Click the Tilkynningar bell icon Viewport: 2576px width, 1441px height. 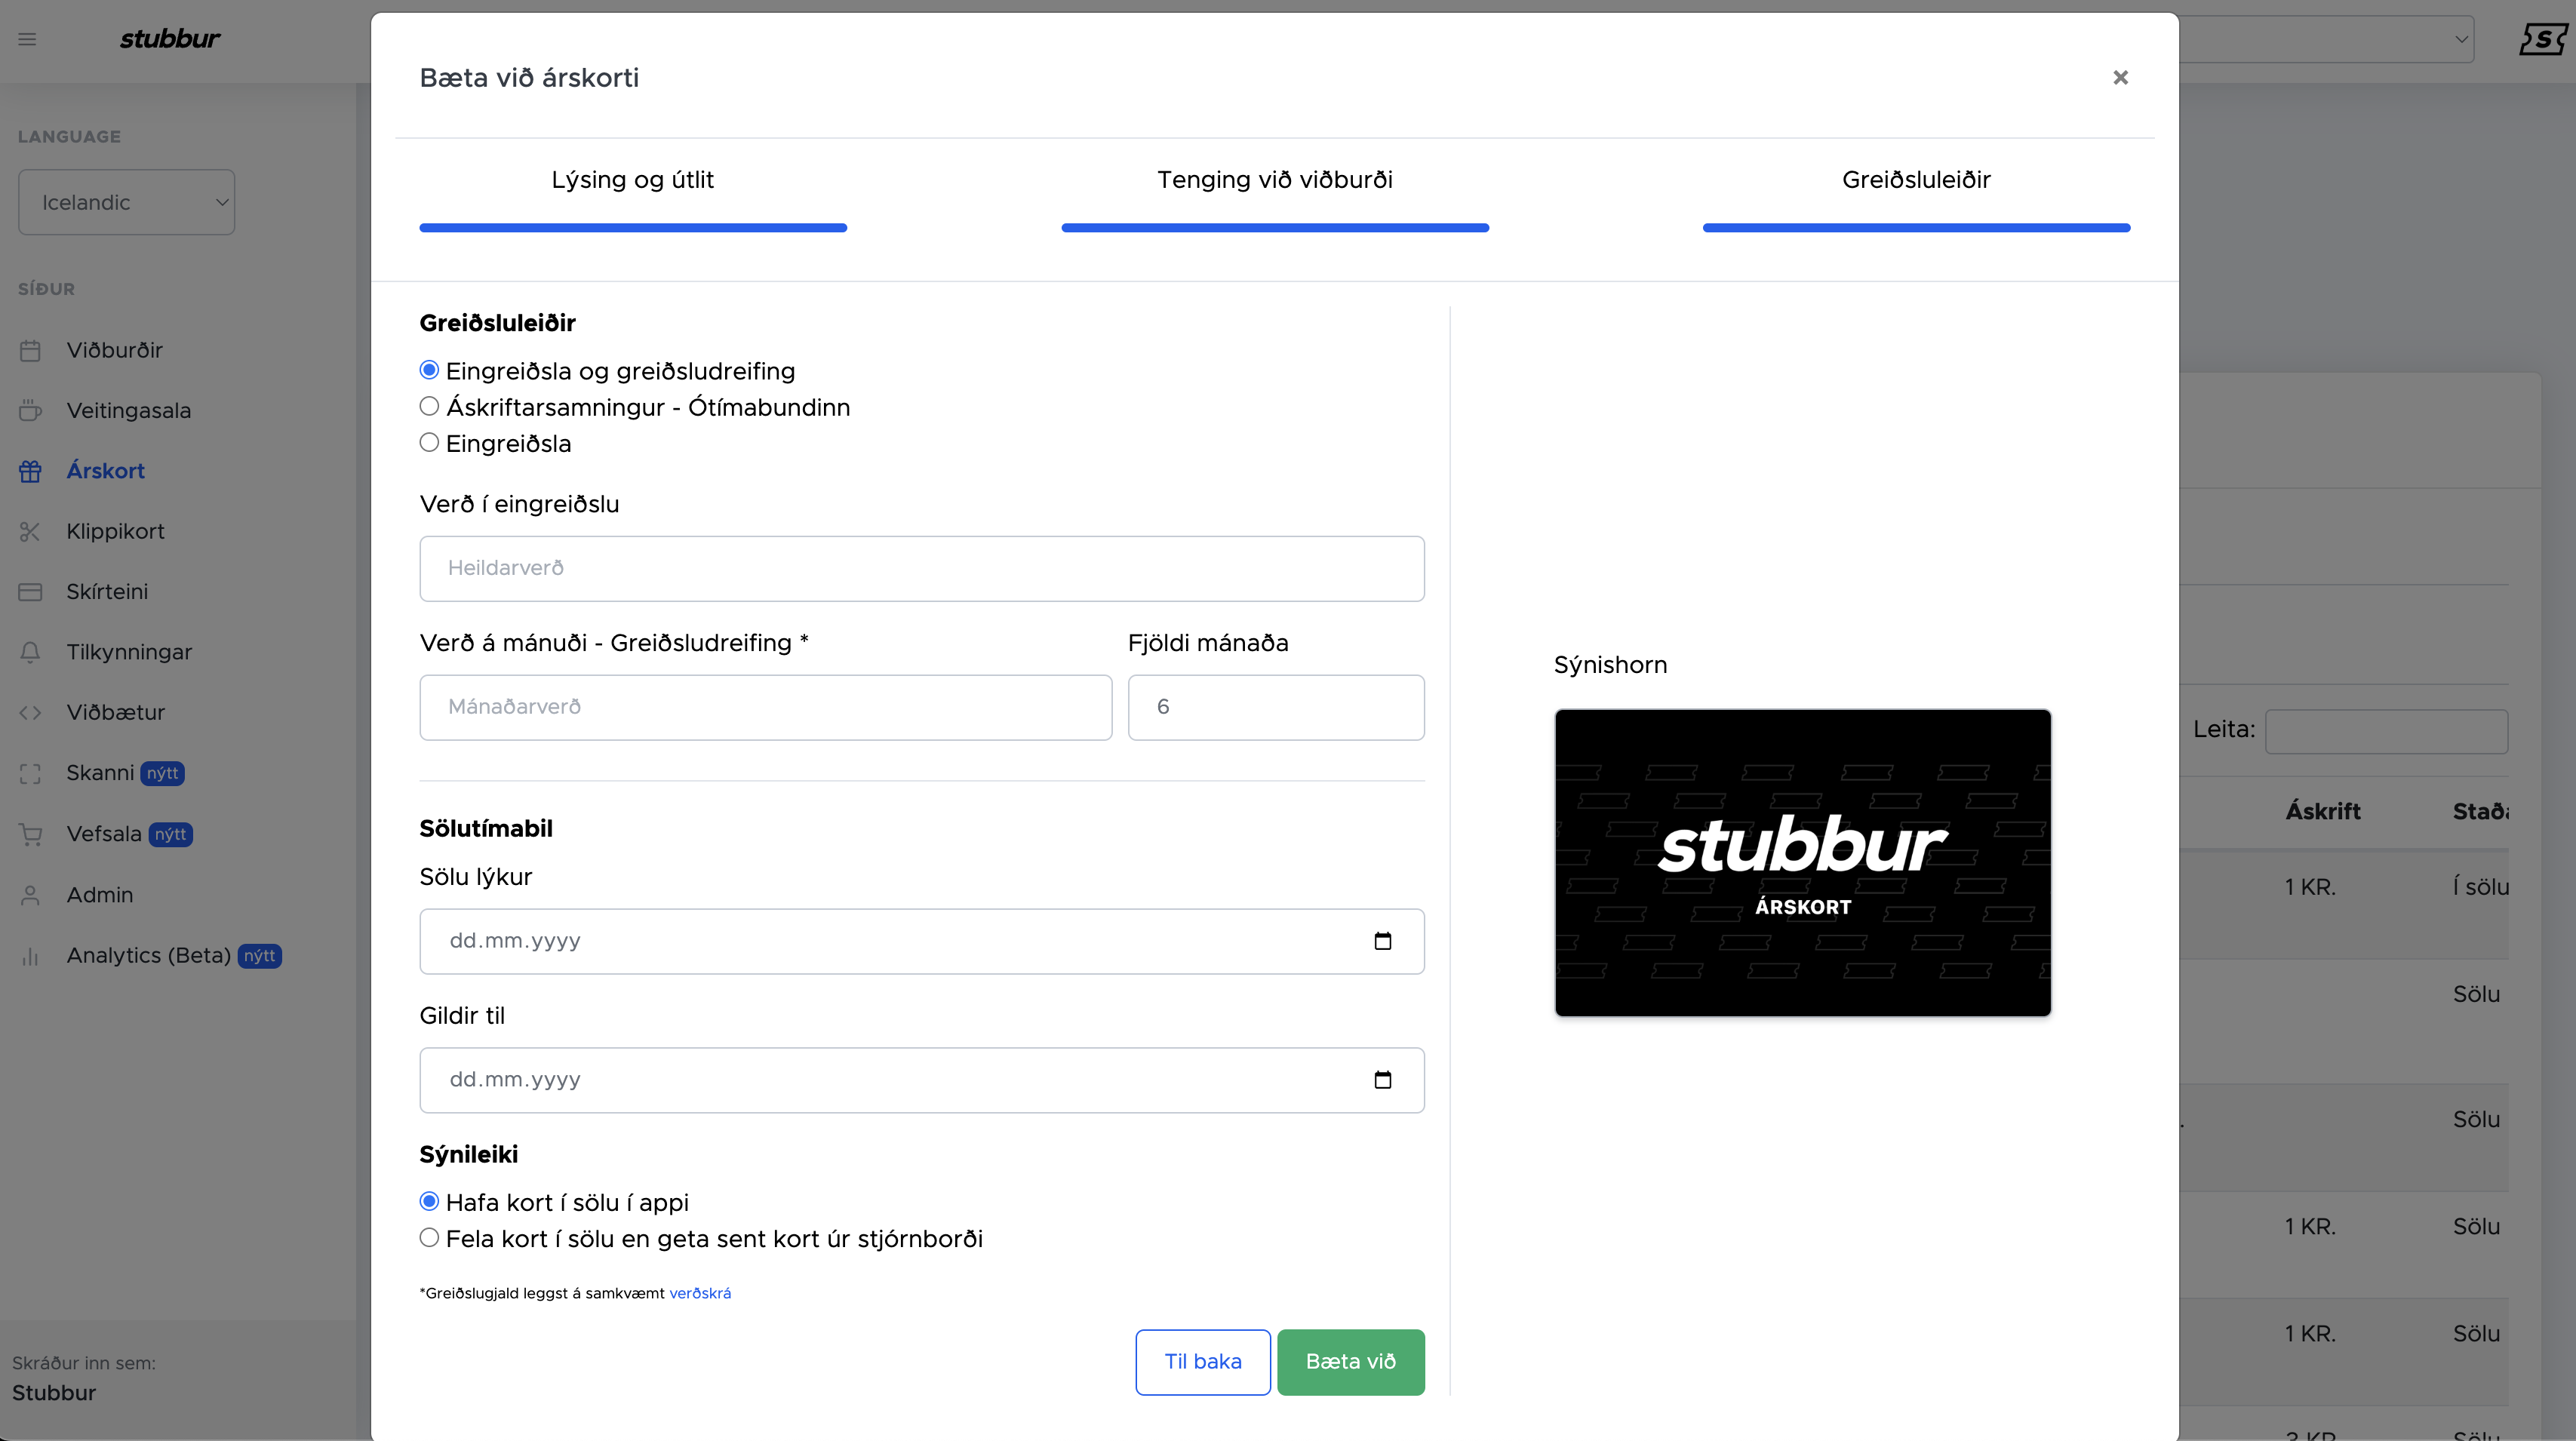point(30,653)
